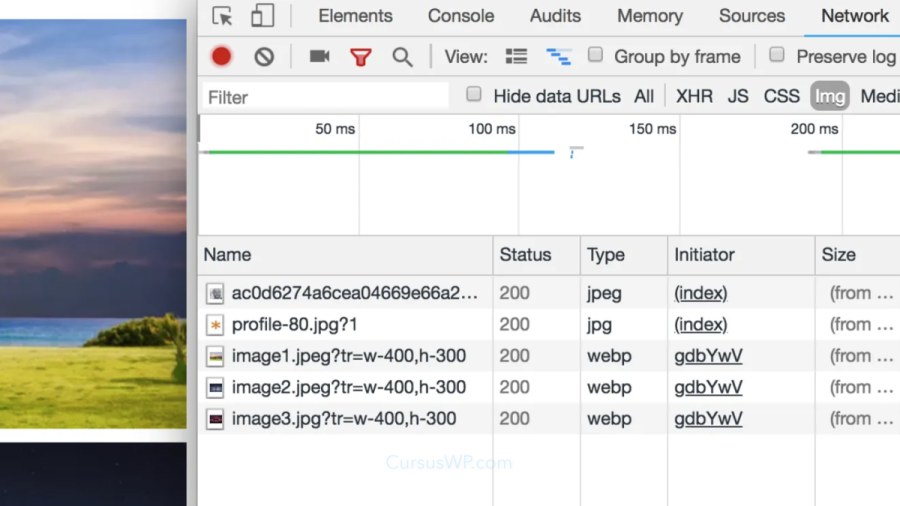Stop recording with the red record button
The height and width of the screenshot is (506, 900).
click(222, 56)
